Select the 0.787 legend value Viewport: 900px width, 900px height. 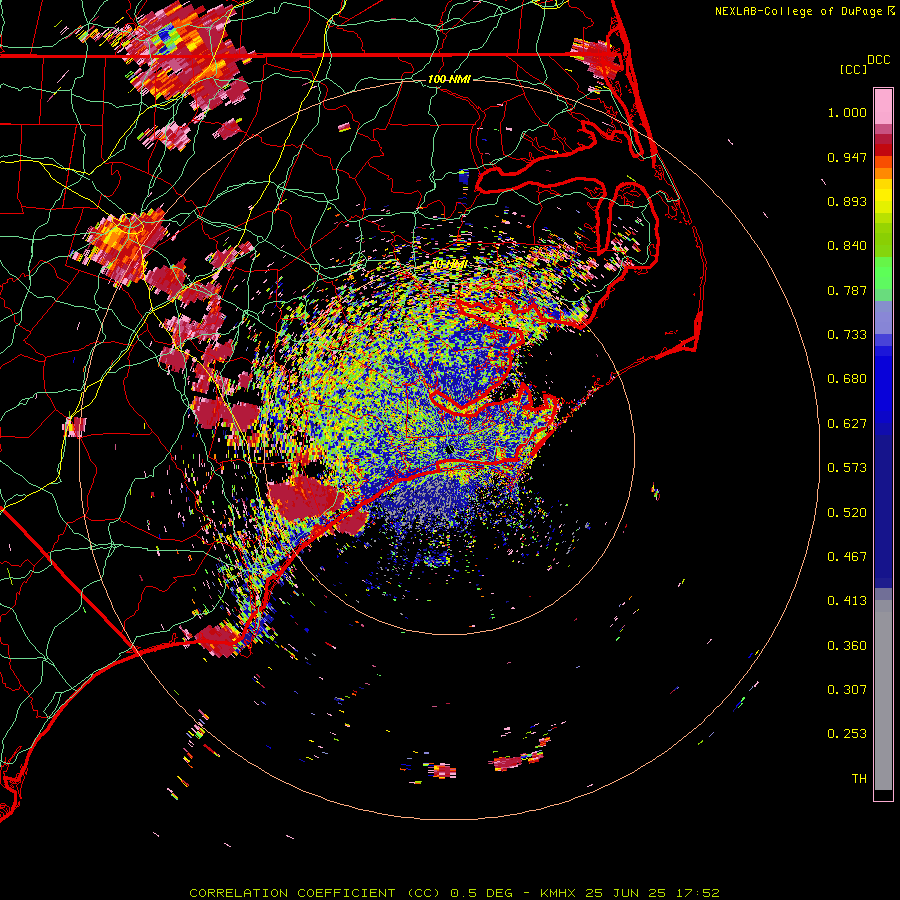click(847, 290)
